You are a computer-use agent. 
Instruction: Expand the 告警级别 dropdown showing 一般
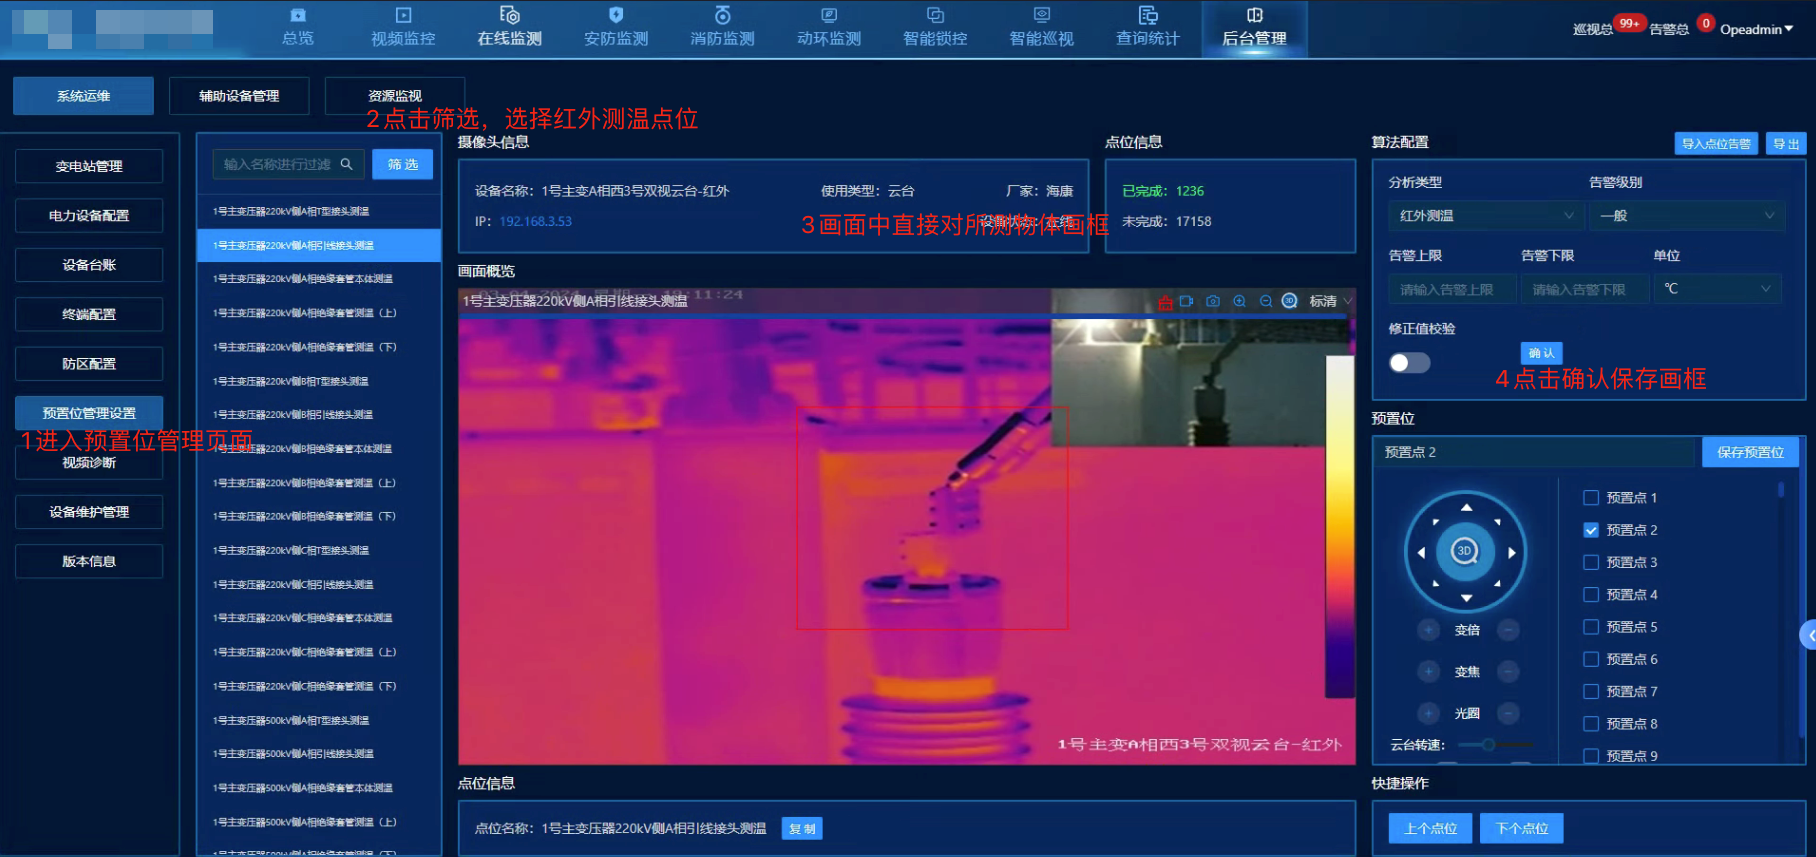1686,216
